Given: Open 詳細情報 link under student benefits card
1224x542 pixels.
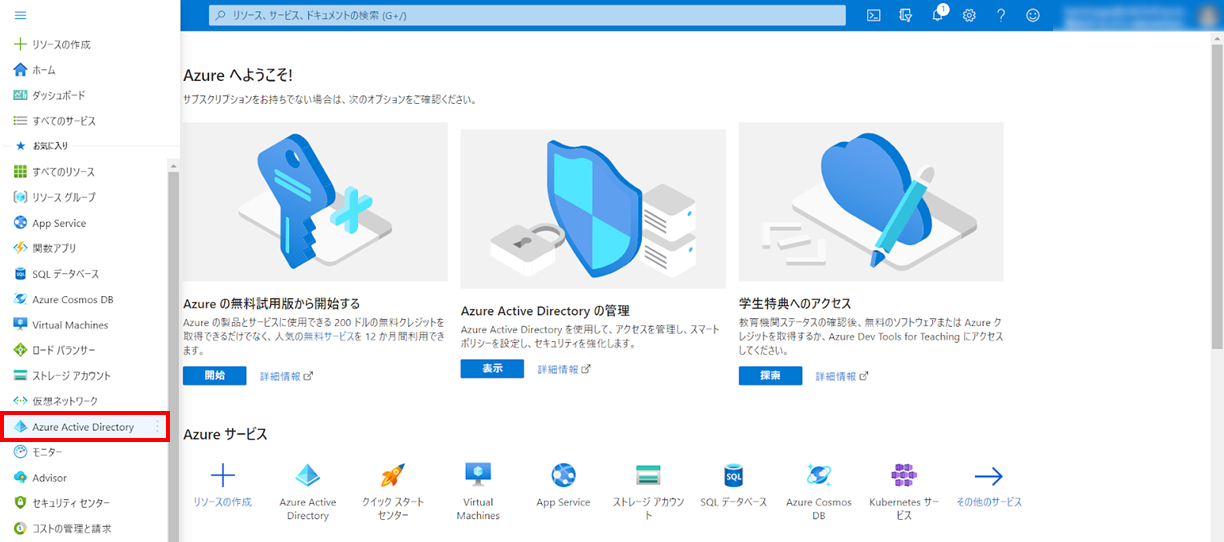Looking at the screenshot, I should pos(842,376).
